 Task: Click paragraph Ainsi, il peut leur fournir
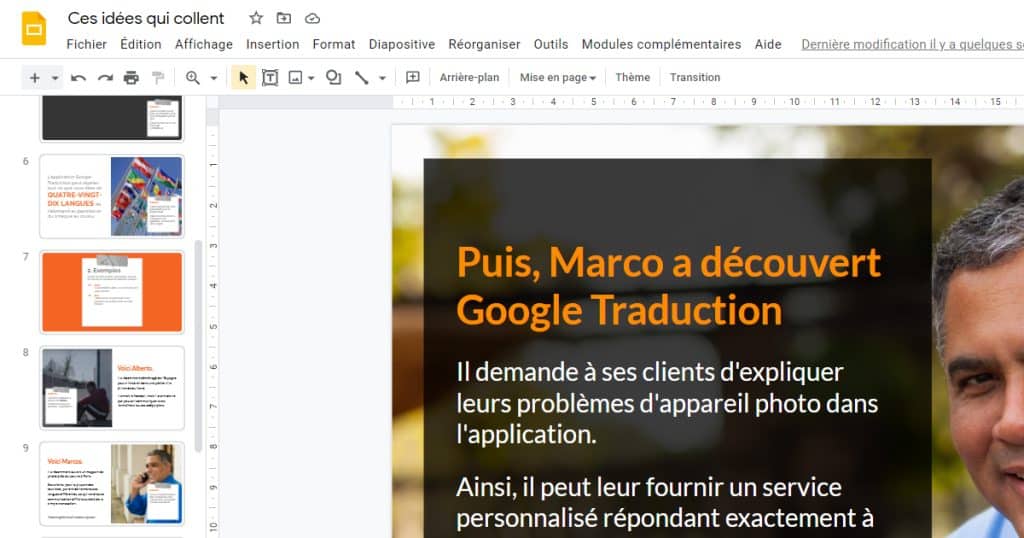(x=665, y=502)
